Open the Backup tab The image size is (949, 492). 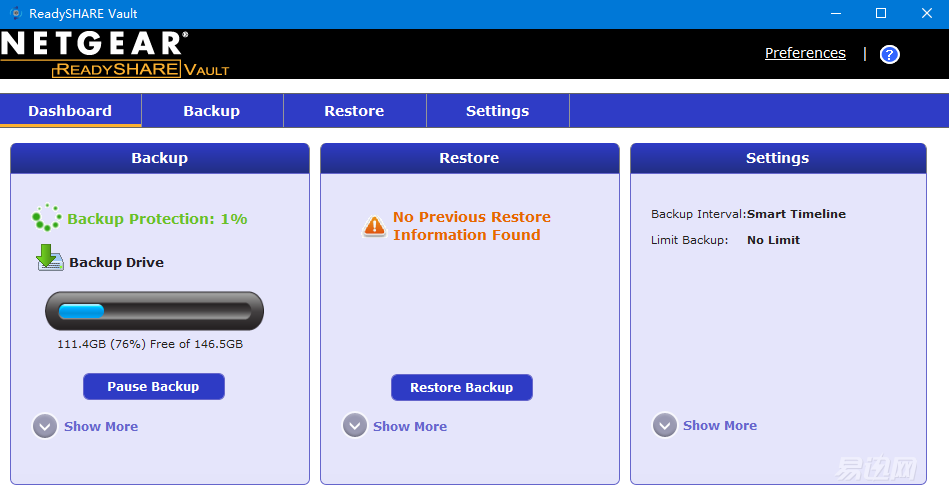[x=212, y=111]
